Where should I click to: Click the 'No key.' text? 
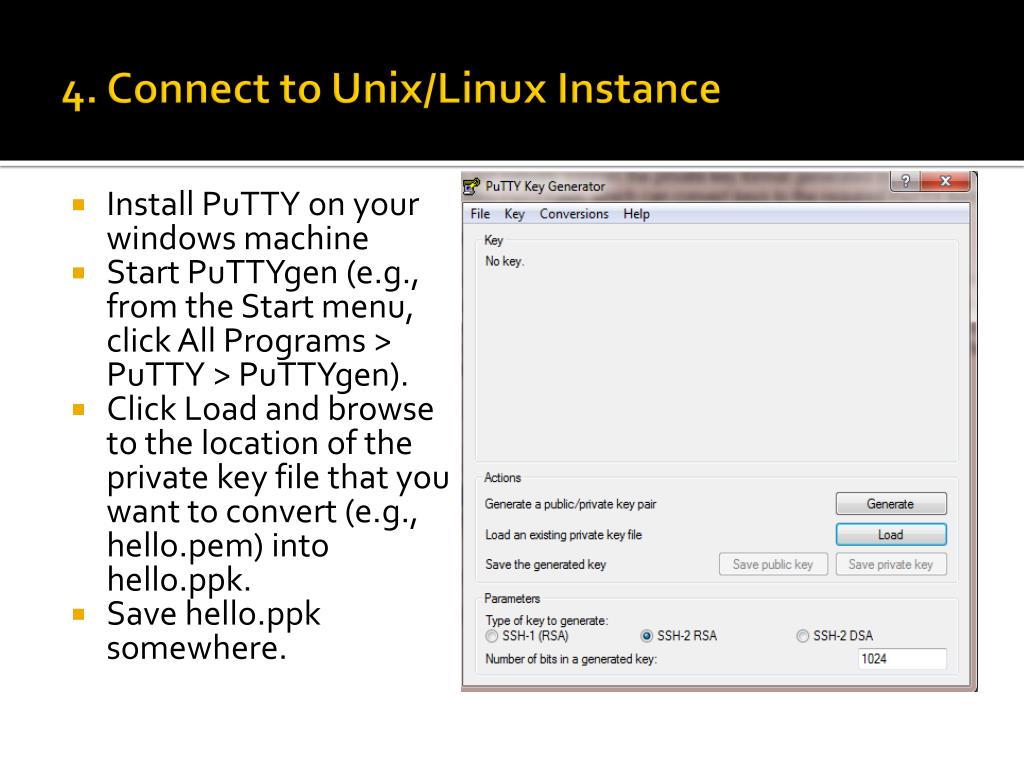[504, 261]
